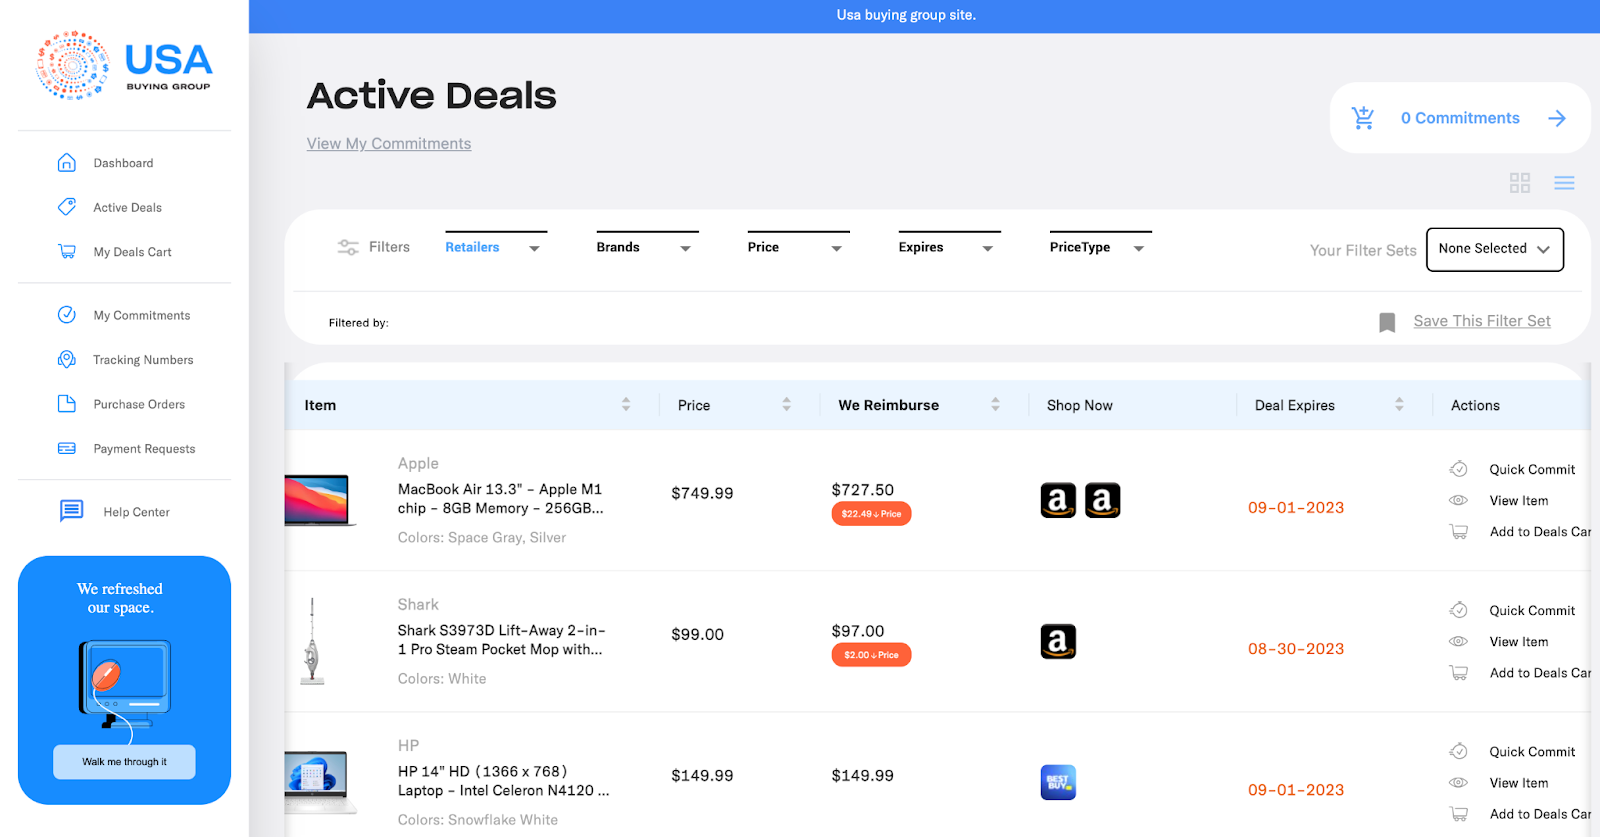Click the Payment Requests card icon
The width and height of the screenshot is (1600, 837).
pos(67,449)
